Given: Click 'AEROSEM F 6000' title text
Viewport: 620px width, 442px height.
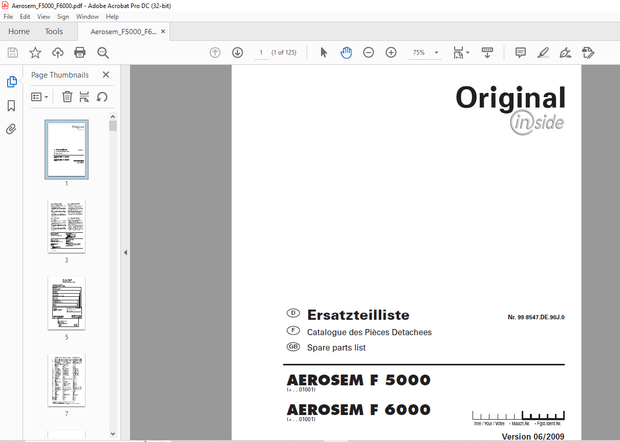Looking at the screenshot, I should coord(359,410).
